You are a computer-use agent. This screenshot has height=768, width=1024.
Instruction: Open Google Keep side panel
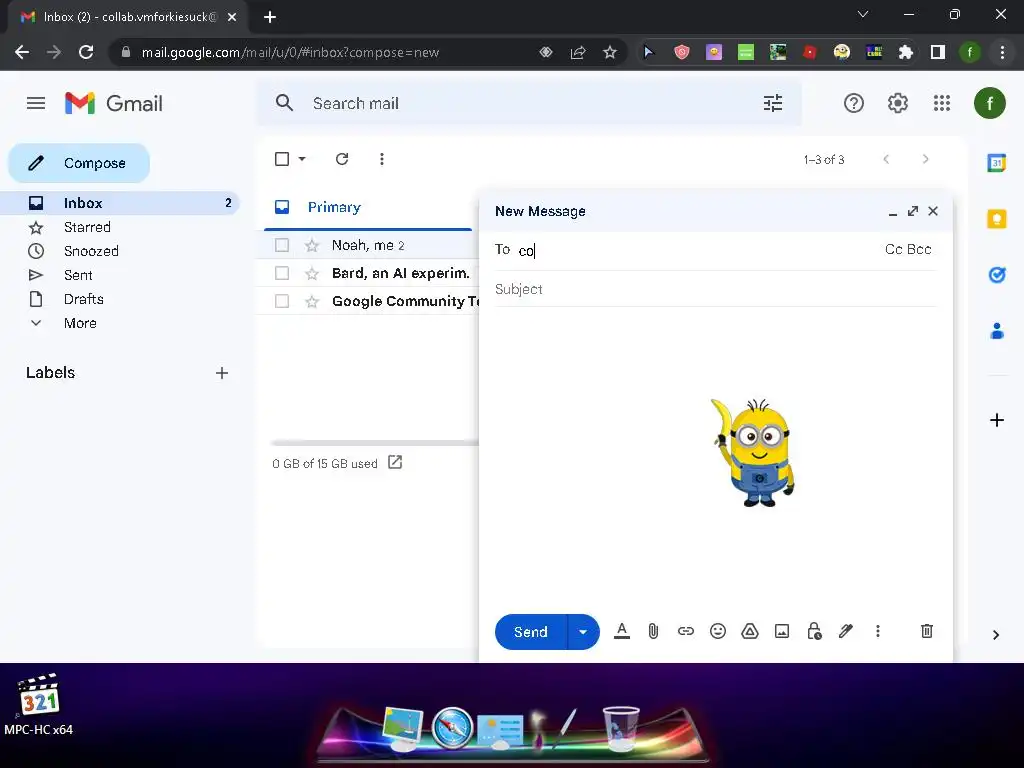pos(997,219)
